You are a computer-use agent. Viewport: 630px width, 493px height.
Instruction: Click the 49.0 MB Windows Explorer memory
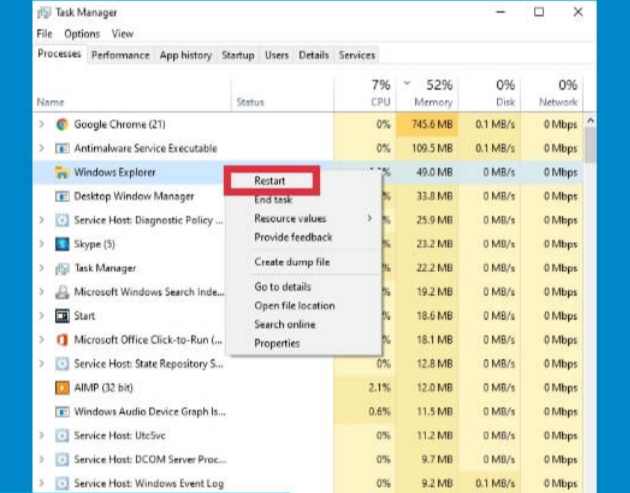[434, 172]
